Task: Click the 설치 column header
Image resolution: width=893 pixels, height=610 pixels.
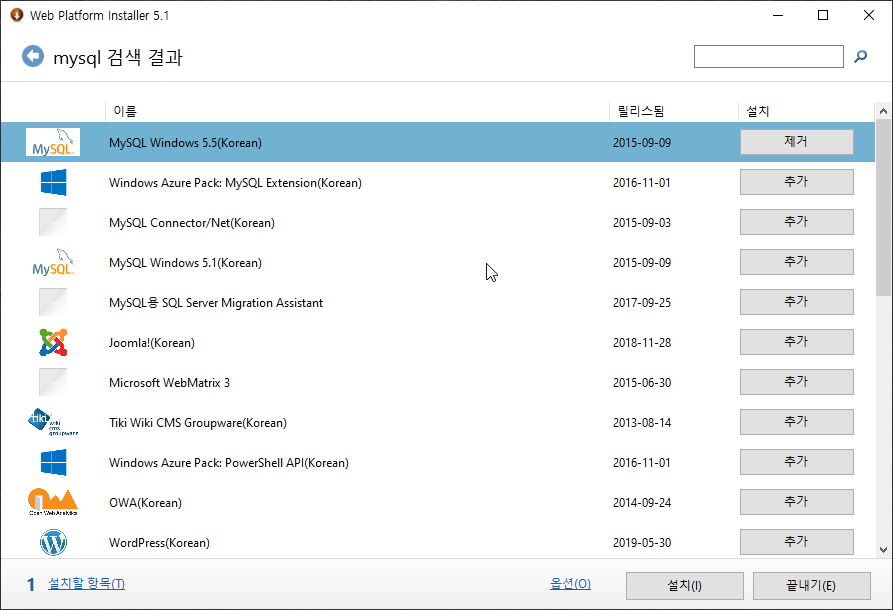Action: point(758,111)
